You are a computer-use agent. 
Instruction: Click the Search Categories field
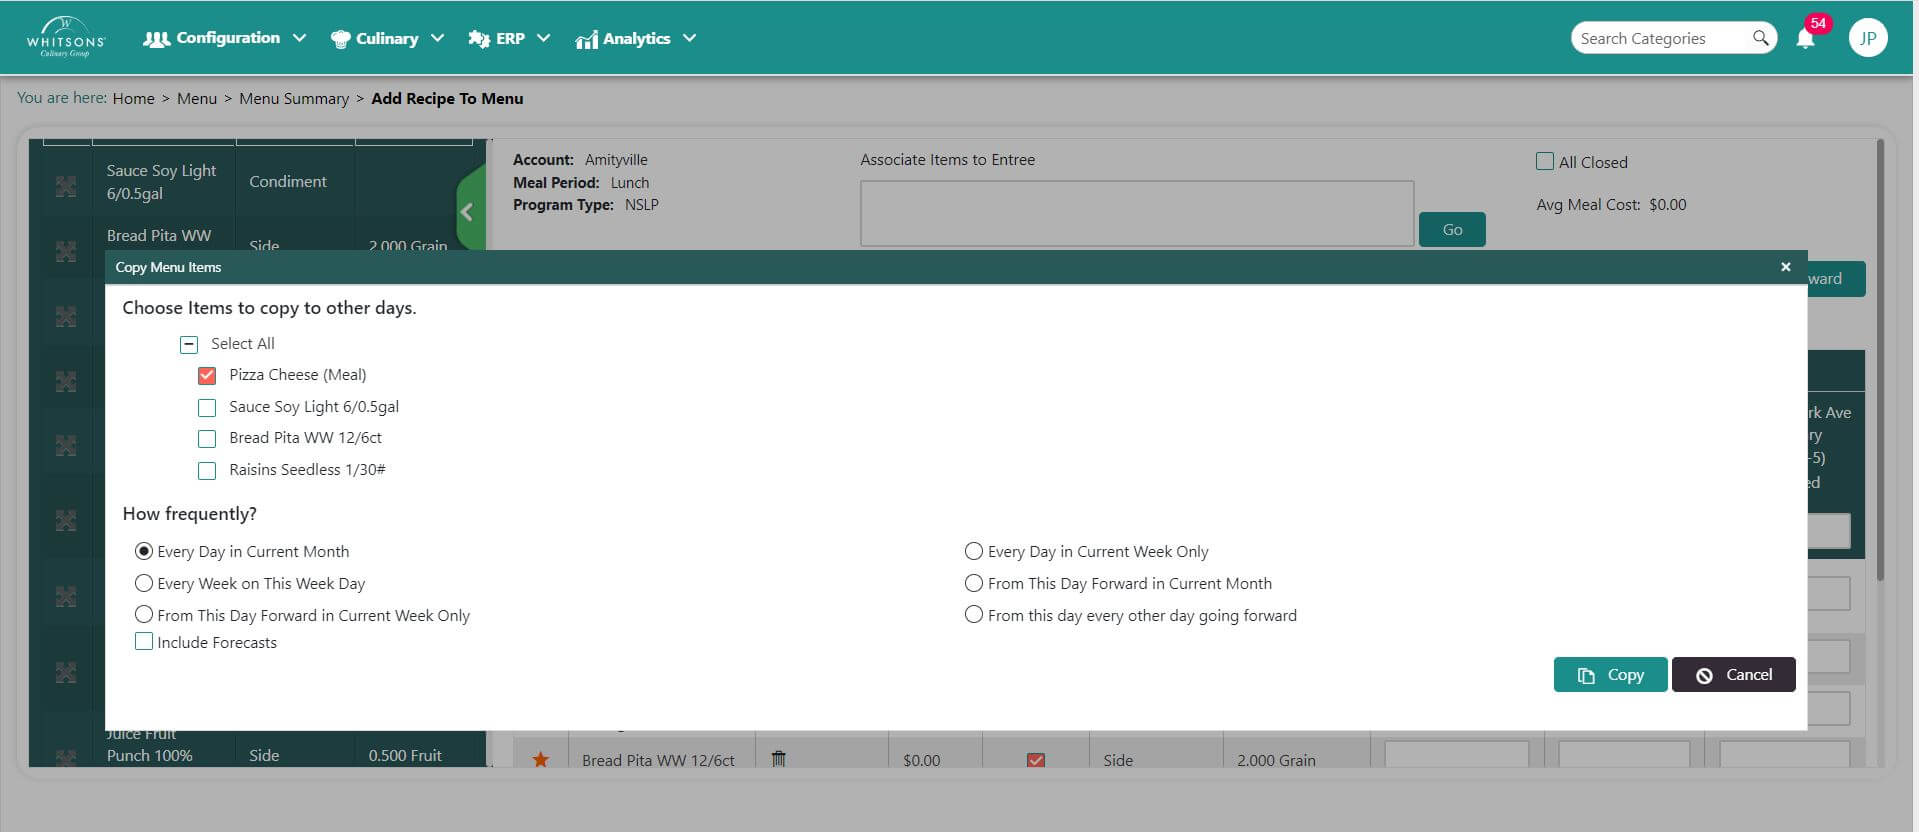(1660, 38)
